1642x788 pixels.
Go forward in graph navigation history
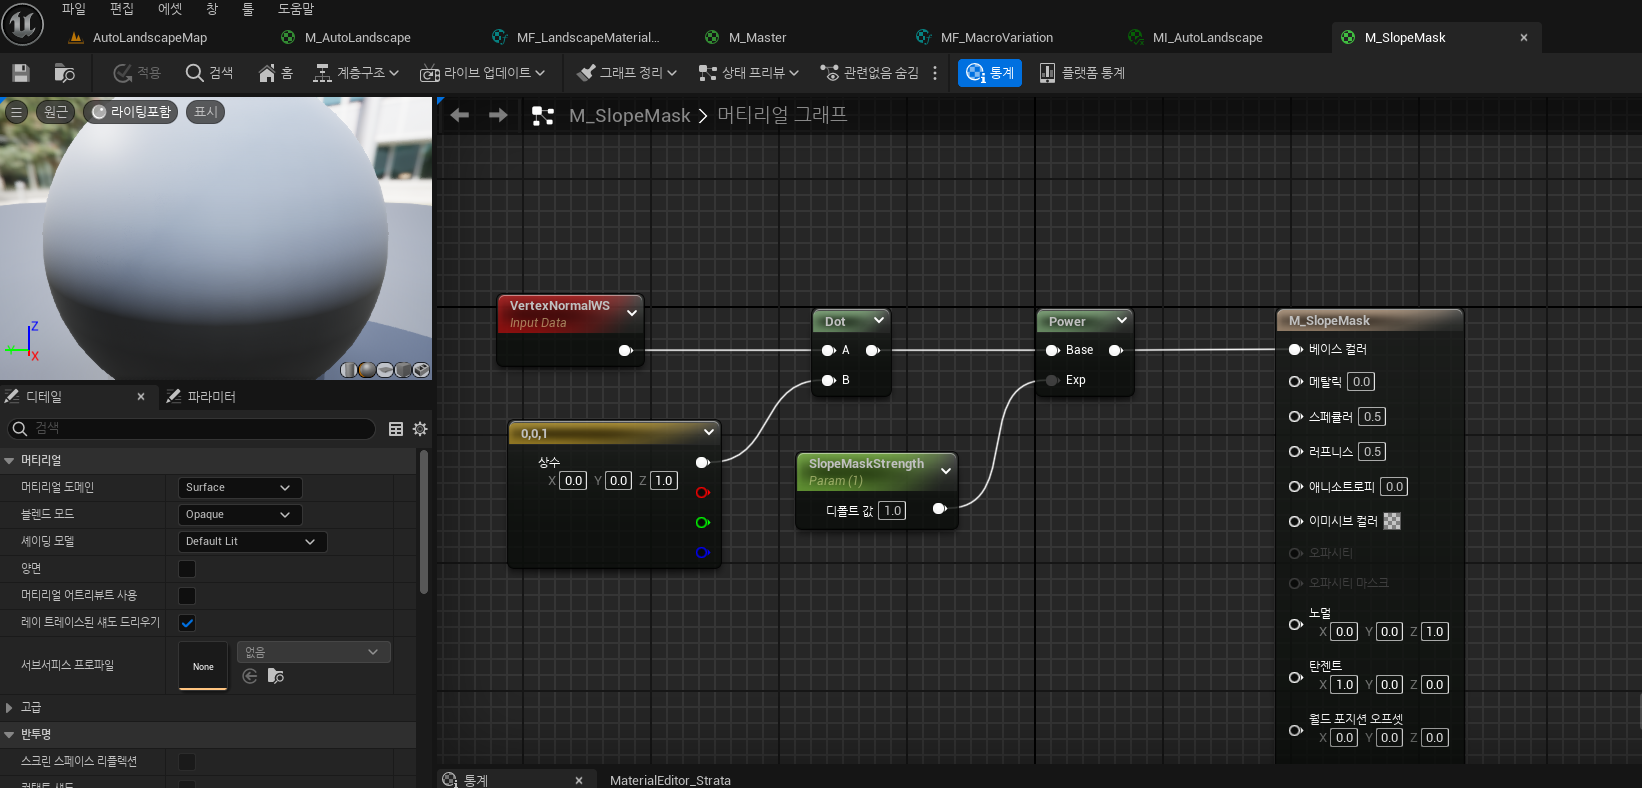click(498, 116)
